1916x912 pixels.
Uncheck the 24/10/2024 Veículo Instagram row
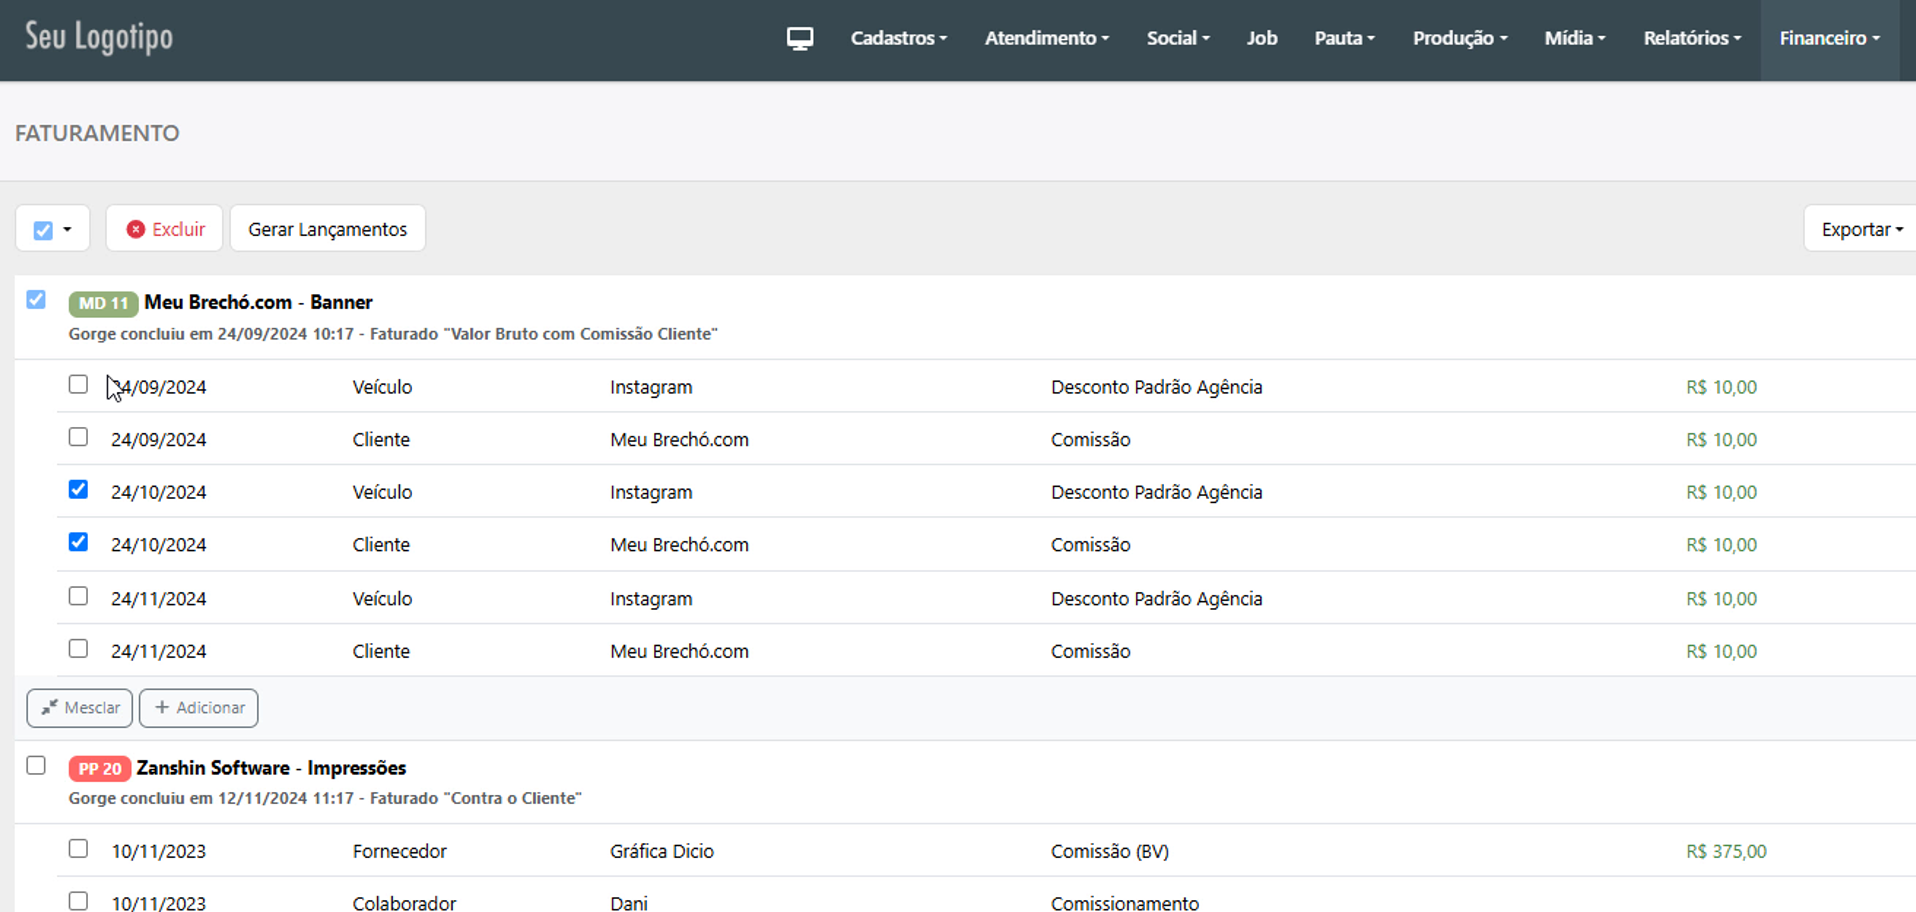[78, 490]
